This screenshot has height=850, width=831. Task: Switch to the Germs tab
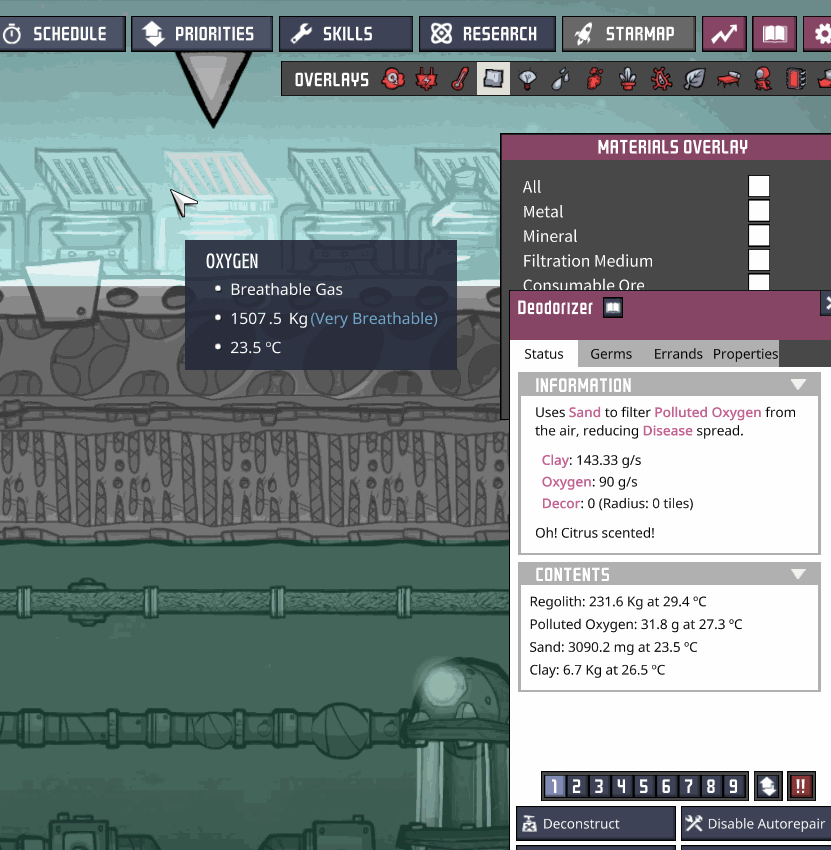click(x=611, y=354)
